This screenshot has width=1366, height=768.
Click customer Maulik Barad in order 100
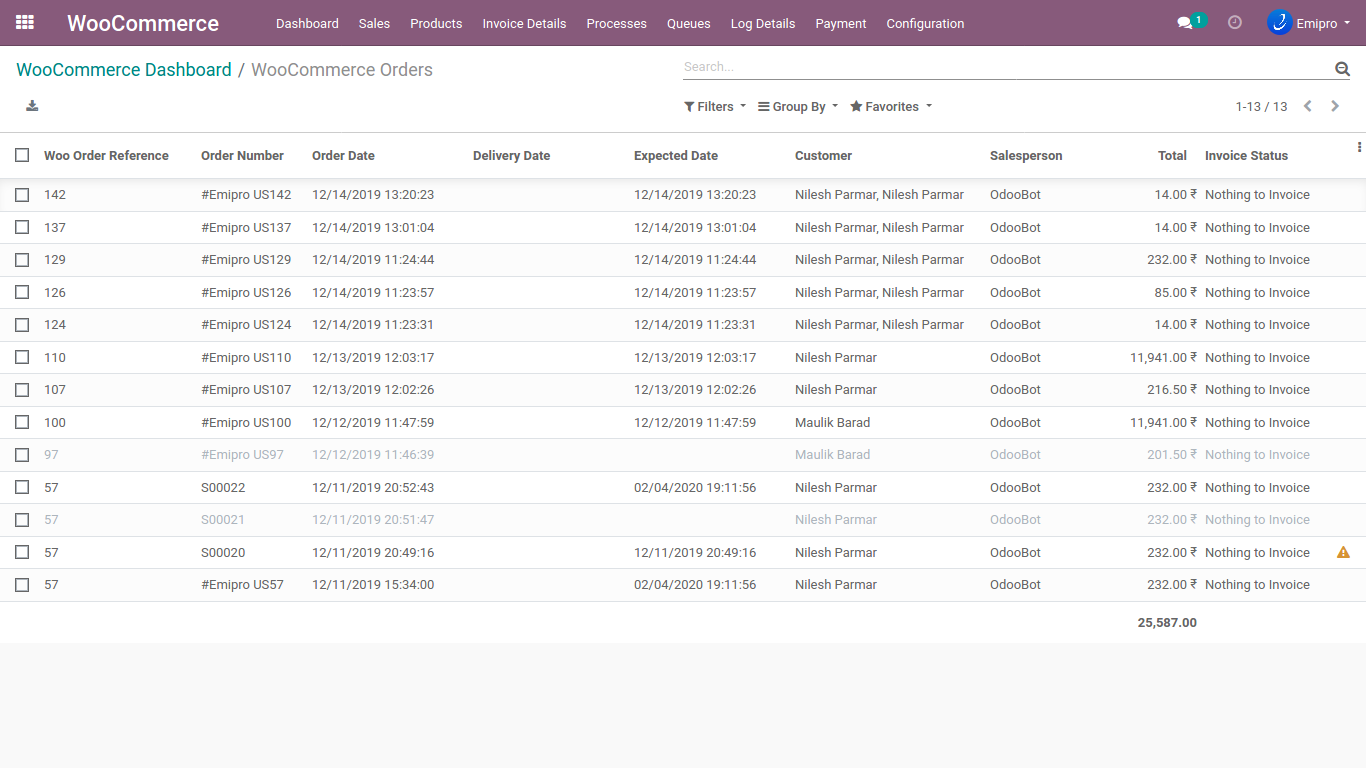click(832, 423)
